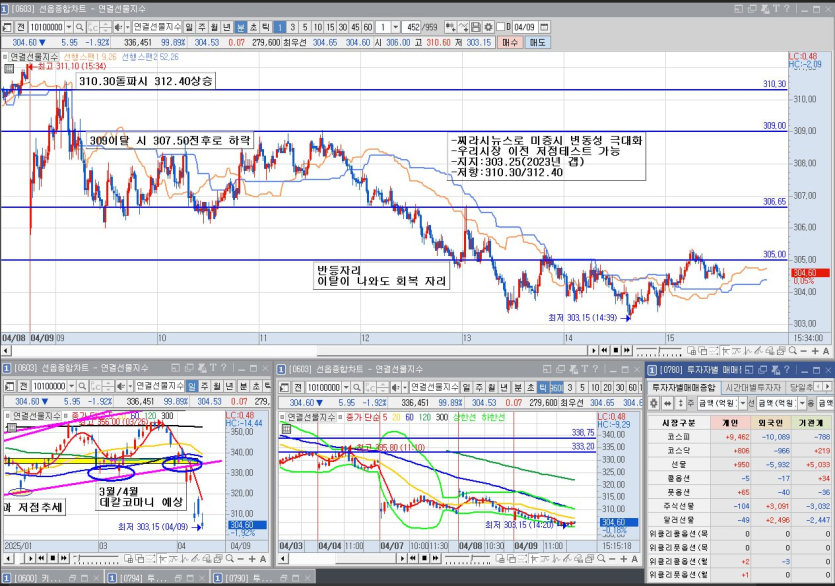Select the 월 (monthly) period in top chart
Viewport: 835px width, 586px height.
[x=215, y=27]
